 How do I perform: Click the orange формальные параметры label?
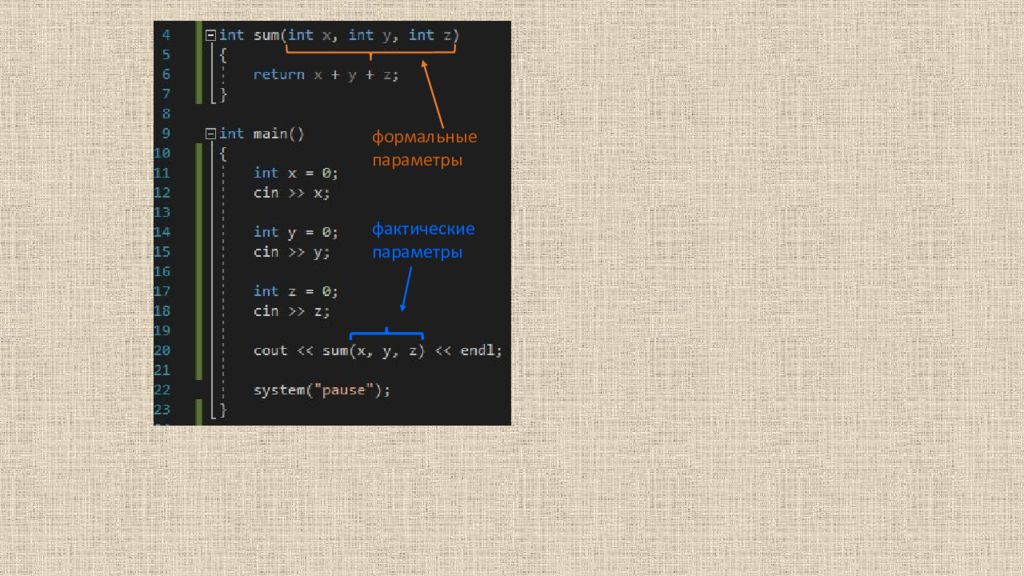click(x=424, y=148)
